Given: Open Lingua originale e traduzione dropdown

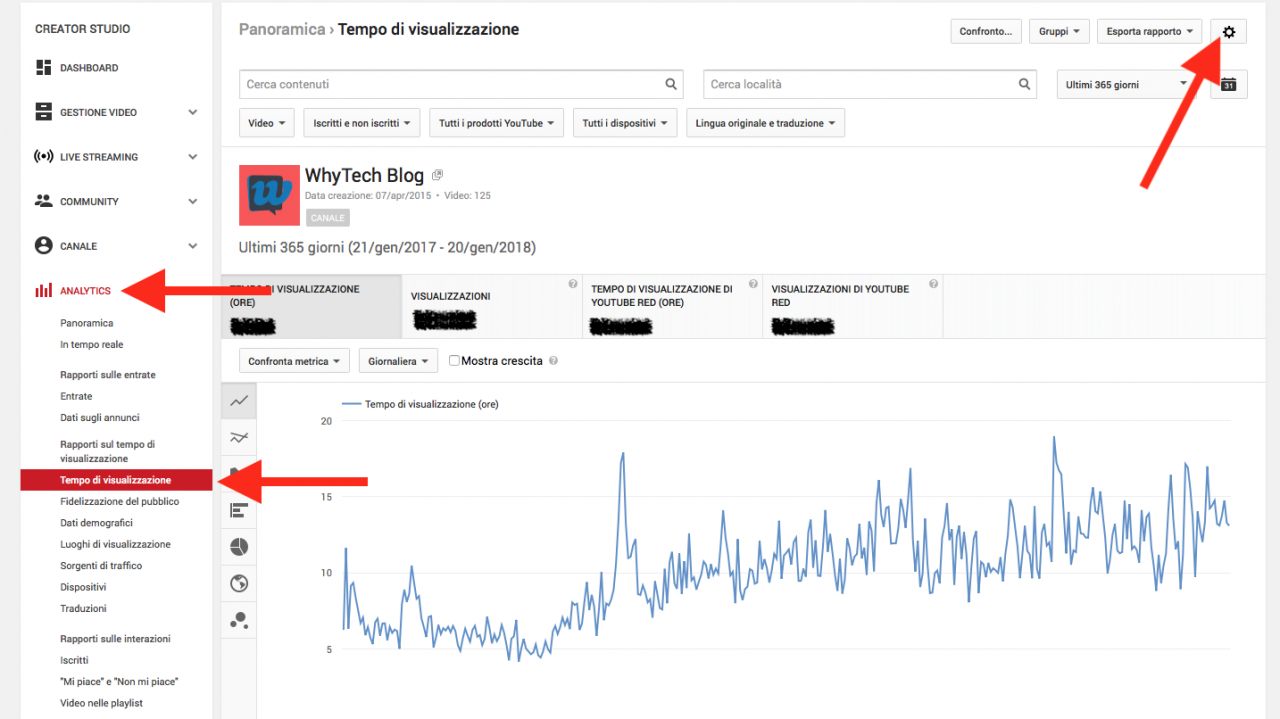Looking at the screenshot, I should [765, 123].
